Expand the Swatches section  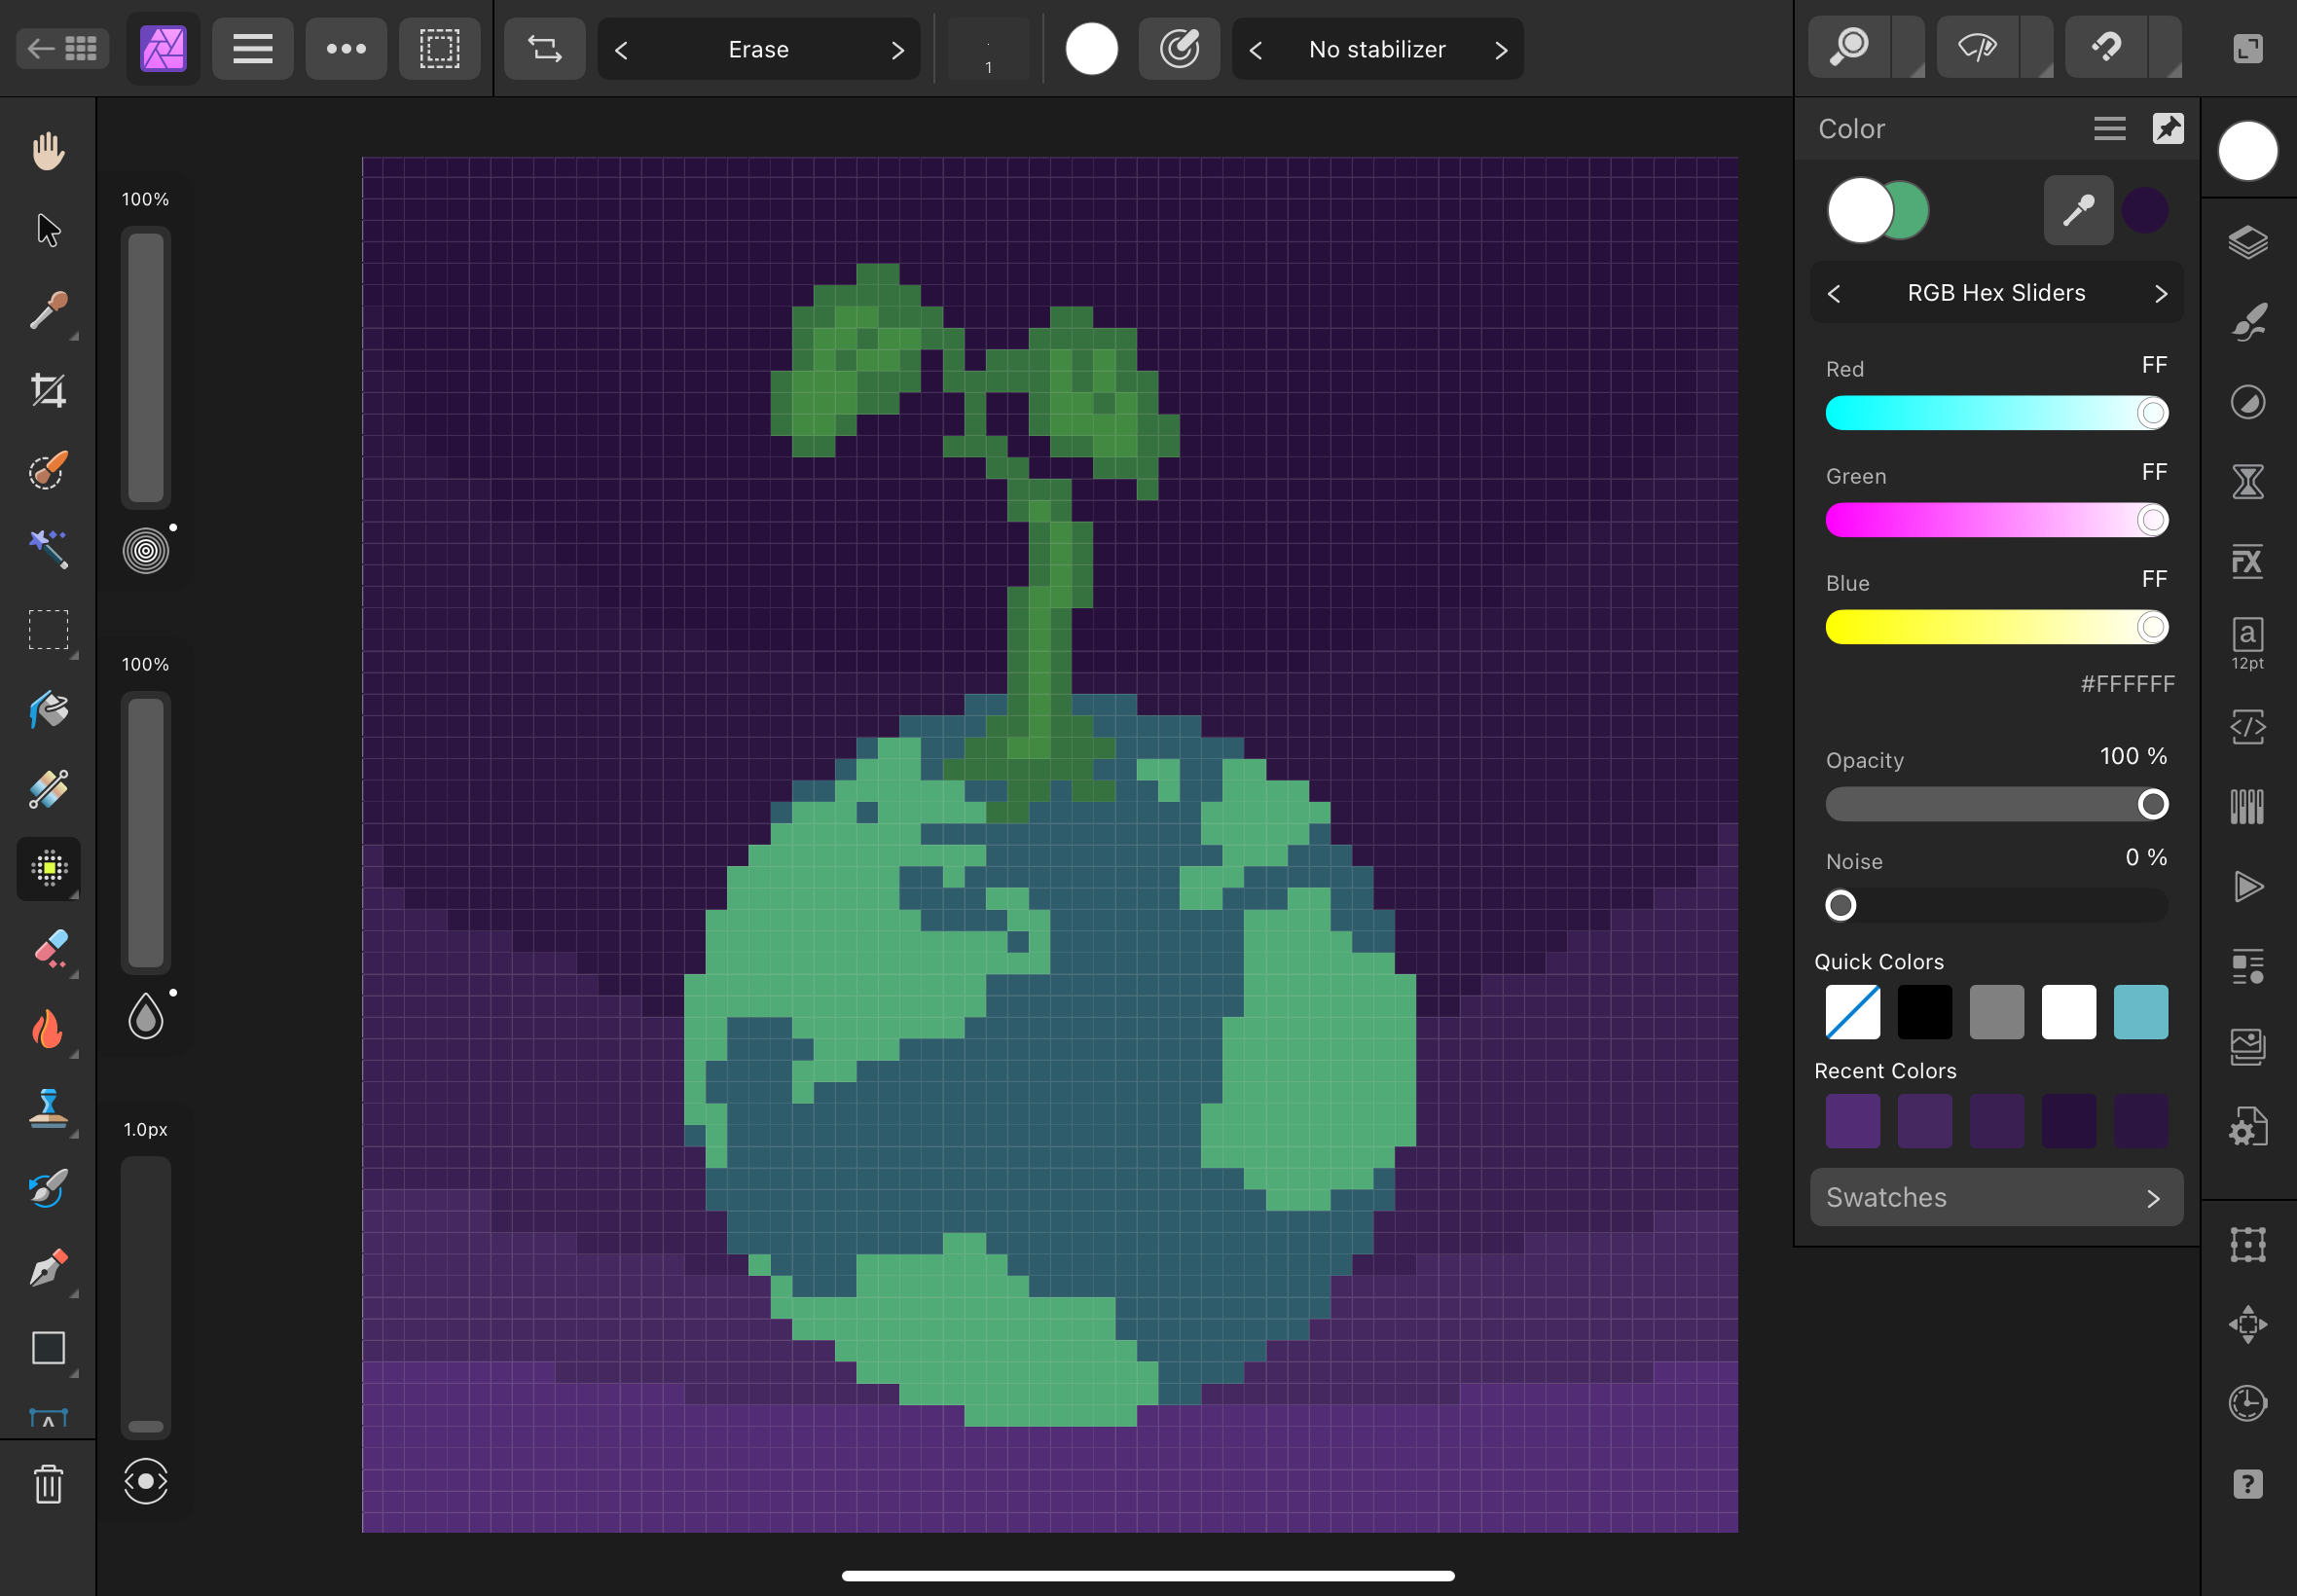tap(1996, 1197)
